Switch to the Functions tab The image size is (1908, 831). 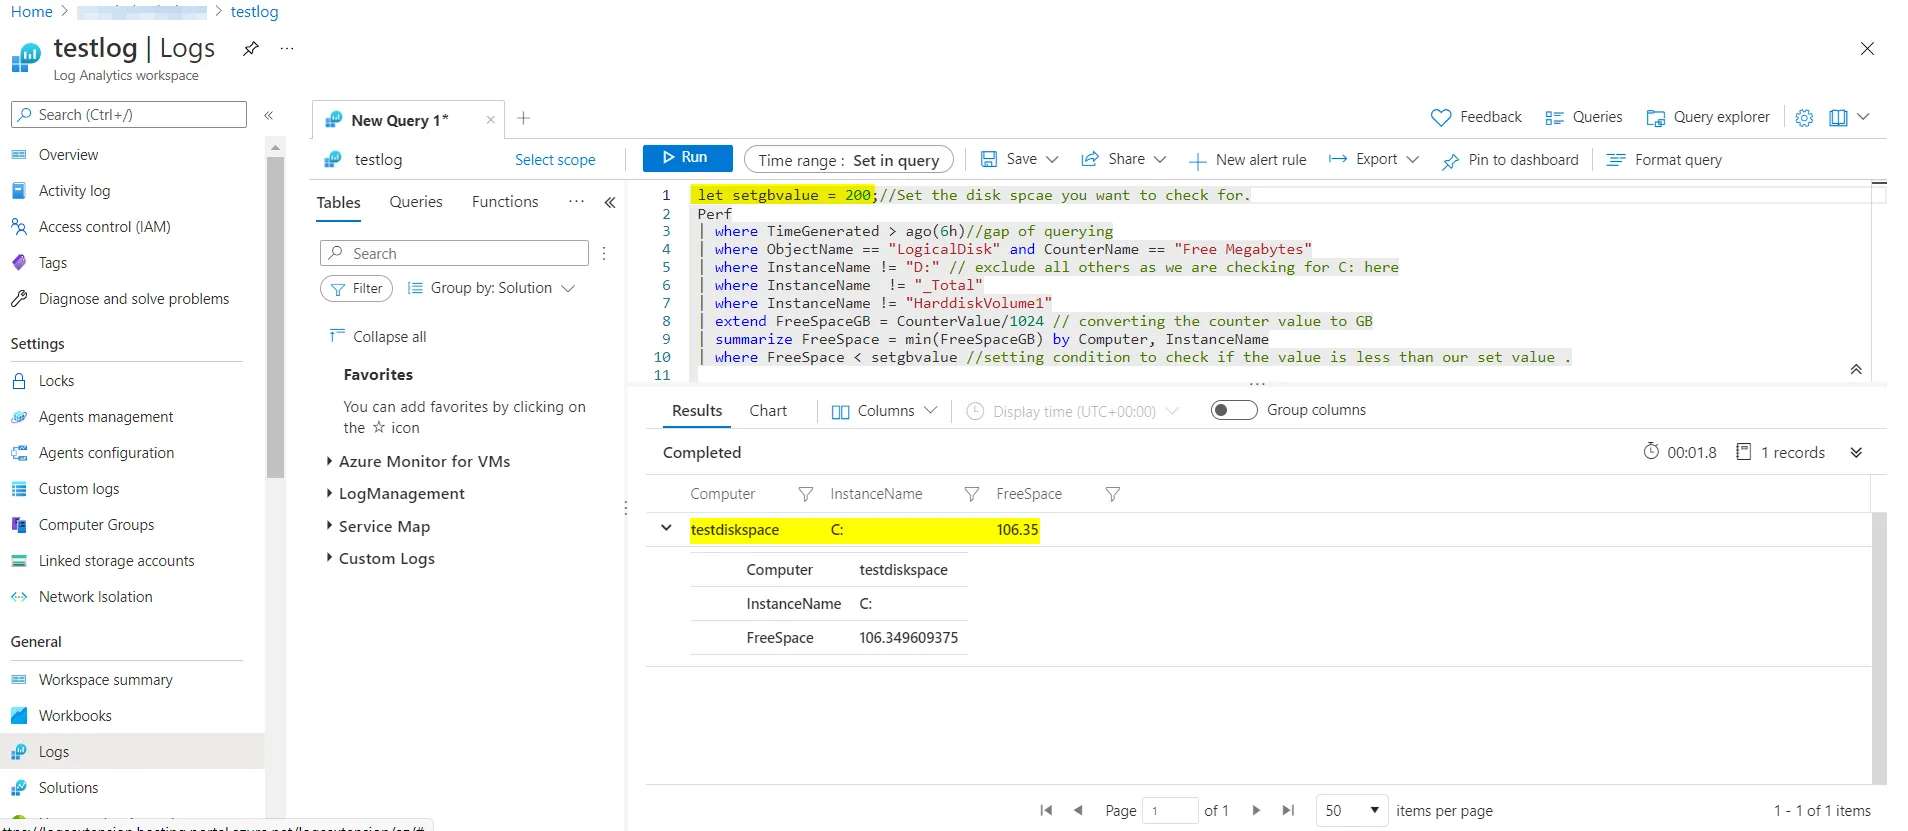505,202
